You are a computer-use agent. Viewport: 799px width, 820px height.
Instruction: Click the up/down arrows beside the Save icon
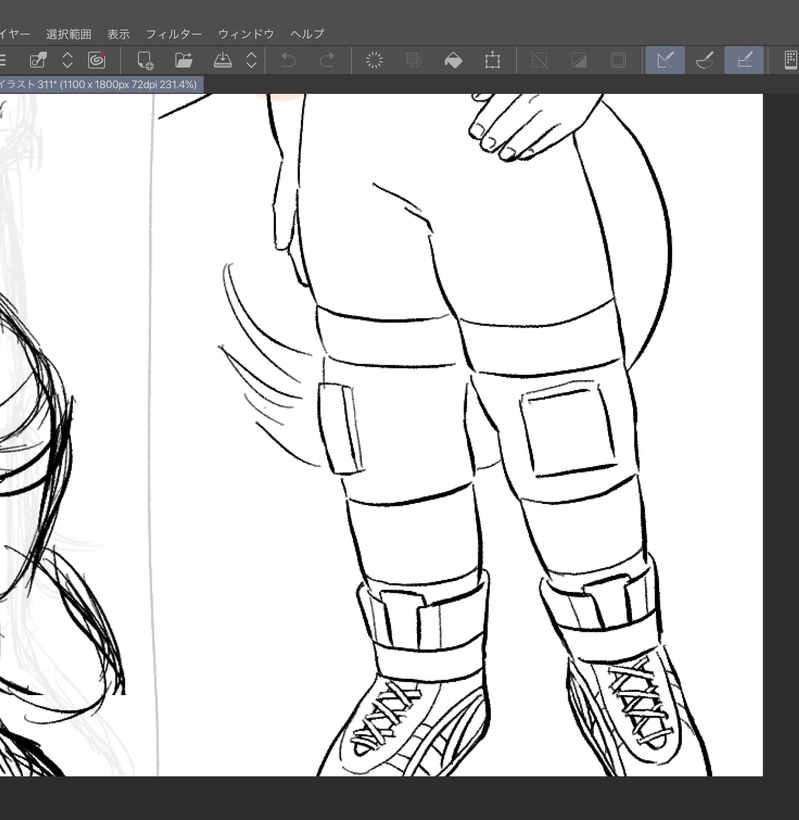pyautogui.click(x=252, y=60)
